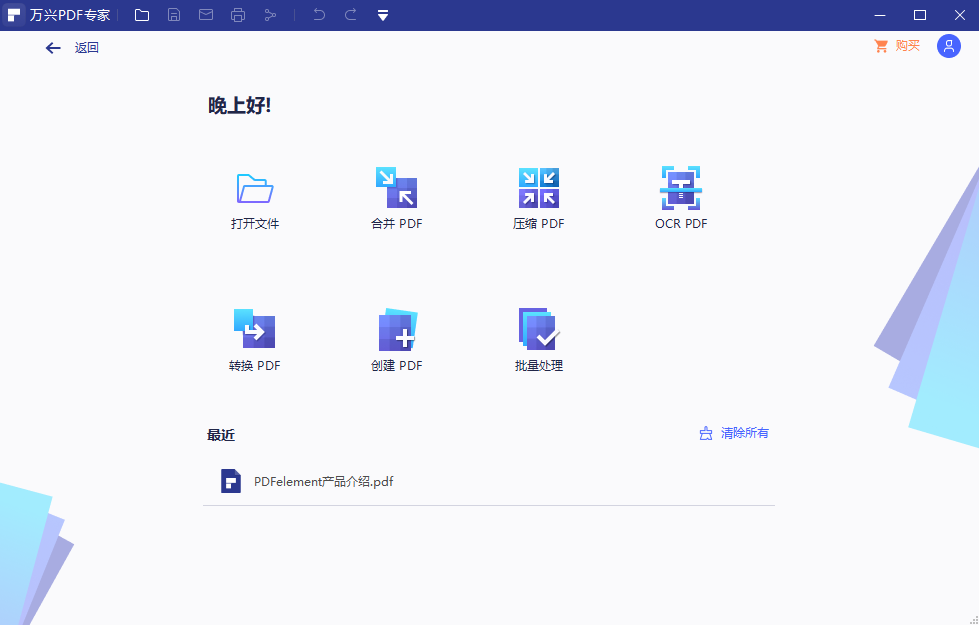Click the save icon in the toolbar
The width and height of the screenshot is (979, 625).
pyautogui.click(x=174, y=15)
